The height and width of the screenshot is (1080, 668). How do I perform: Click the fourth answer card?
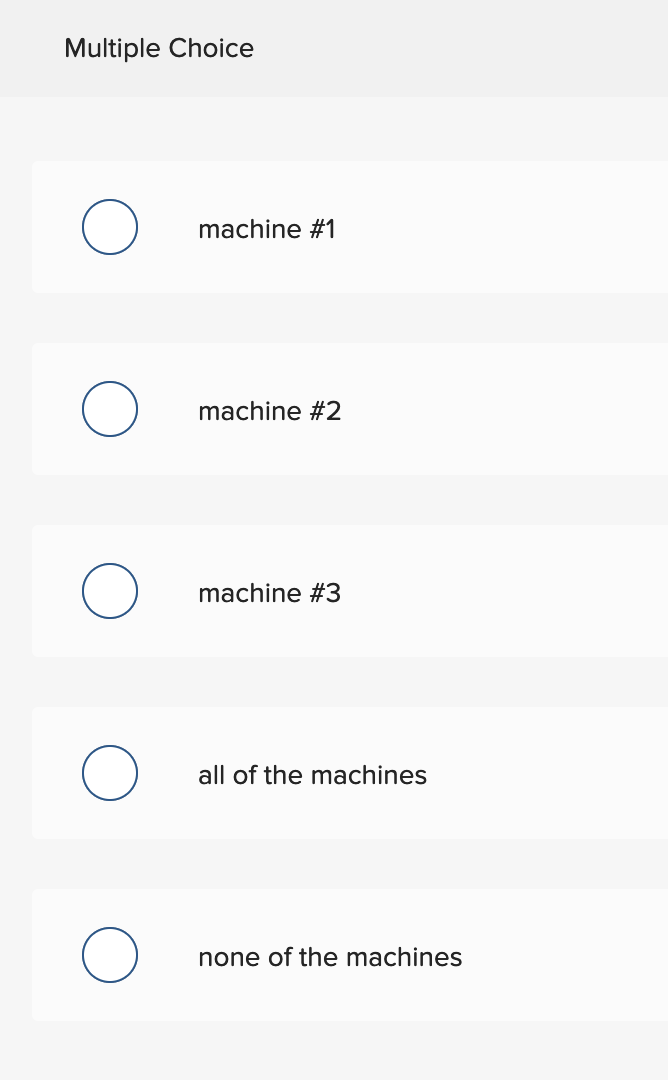click(x=350, y=773)
